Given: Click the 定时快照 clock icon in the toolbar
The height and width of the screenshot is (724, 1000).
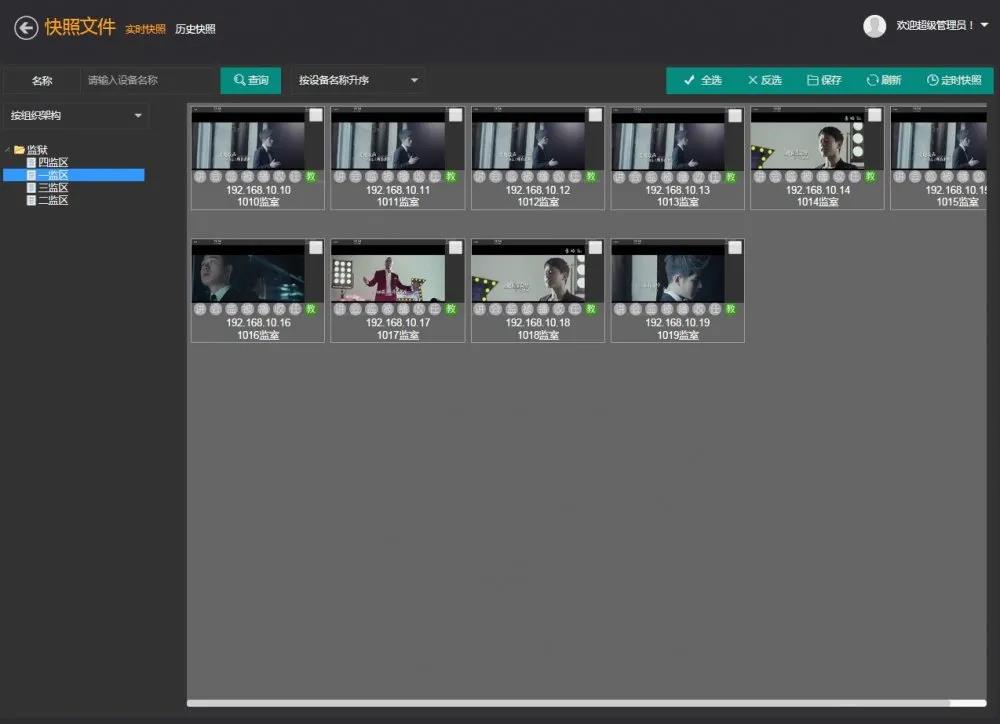Looking at the screenshot, I should point(932,80).
